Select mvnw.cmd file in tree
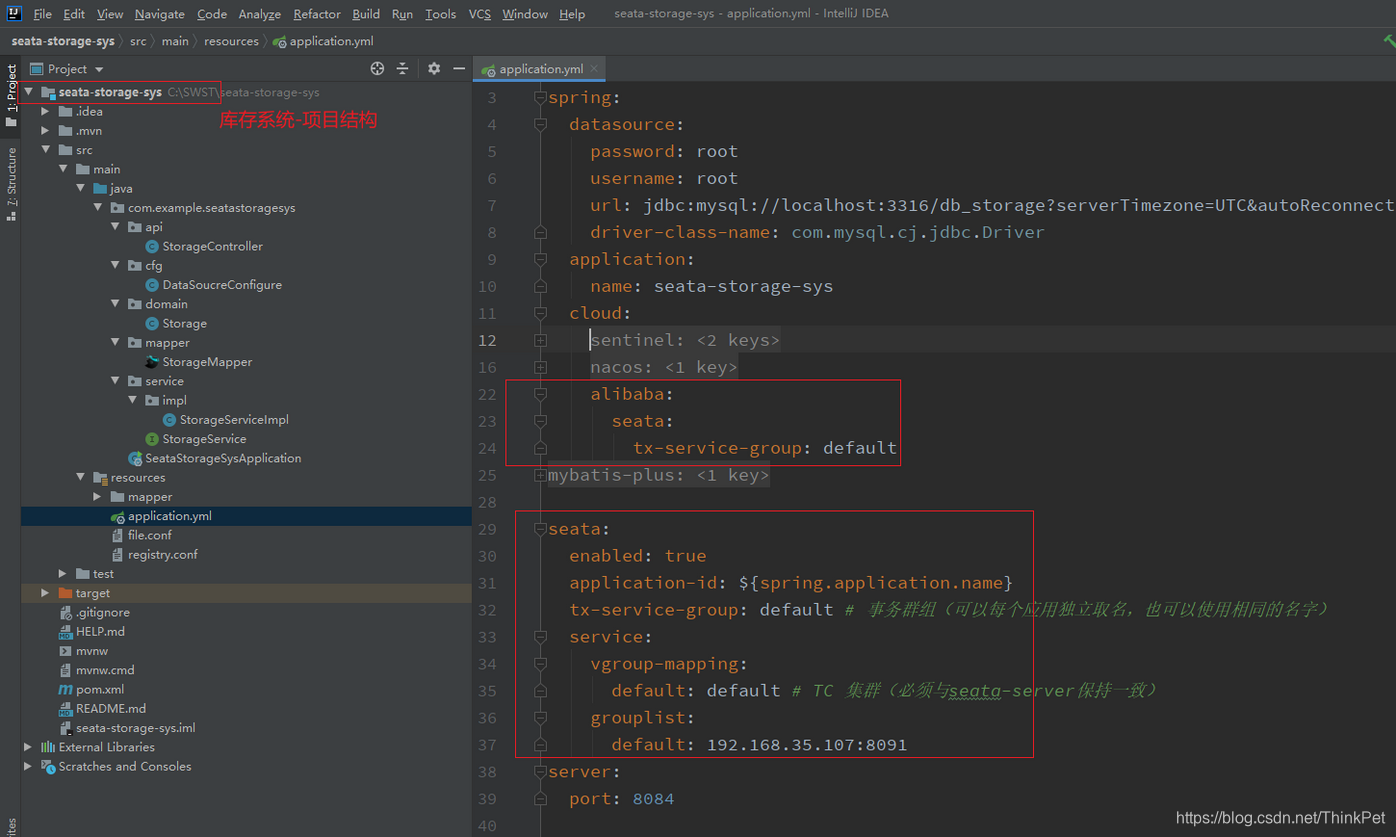Viewport: 1396px width, 837px height. coord(104,670)
